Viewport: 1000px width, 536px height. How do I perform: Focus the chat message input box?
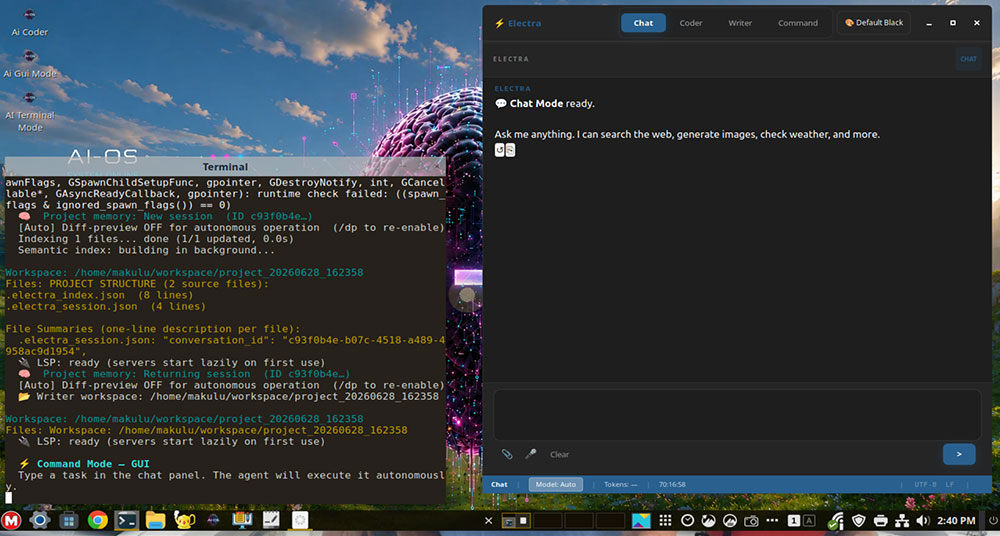pyautogui.click(x=737, y=415)
